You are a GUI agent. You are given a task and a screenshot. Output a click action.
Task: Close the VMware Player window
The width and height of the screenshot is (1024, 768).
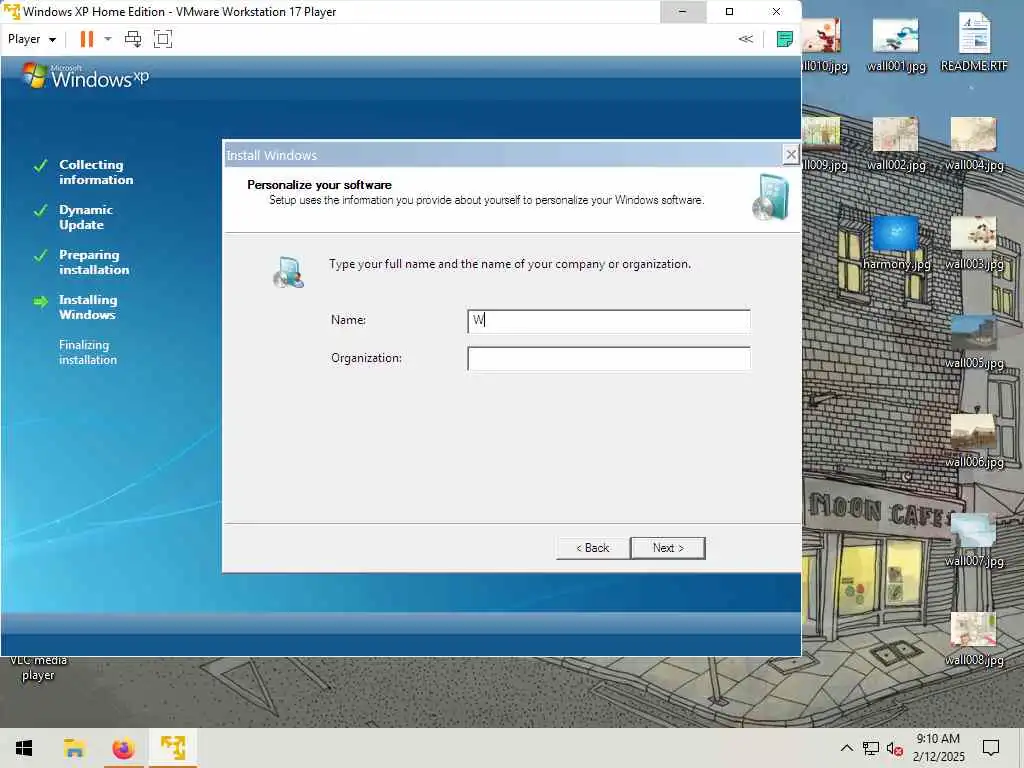[776, 12]
